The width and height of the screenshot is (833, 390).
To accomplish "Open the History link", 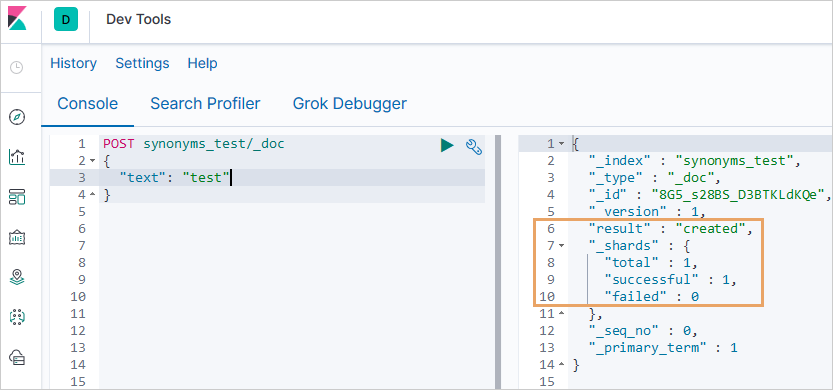I will (73, 64).
